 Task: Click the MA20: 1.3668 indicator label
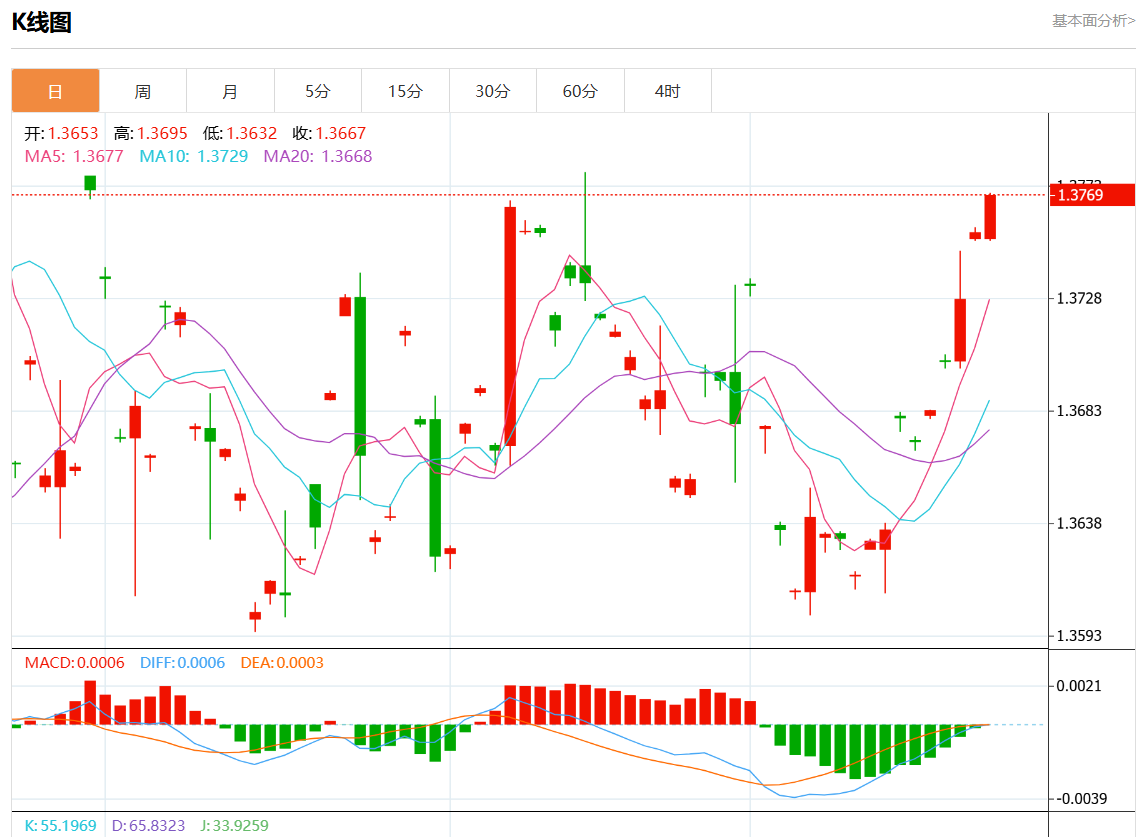point(318,157)
